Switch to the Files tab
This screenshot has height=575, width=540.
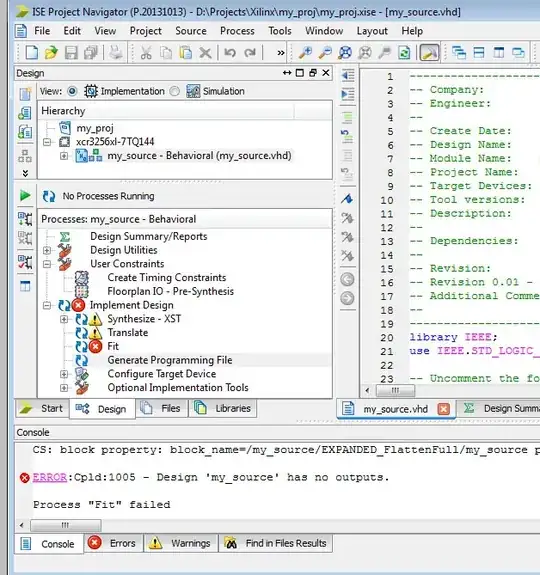click(x=162, y=408)
